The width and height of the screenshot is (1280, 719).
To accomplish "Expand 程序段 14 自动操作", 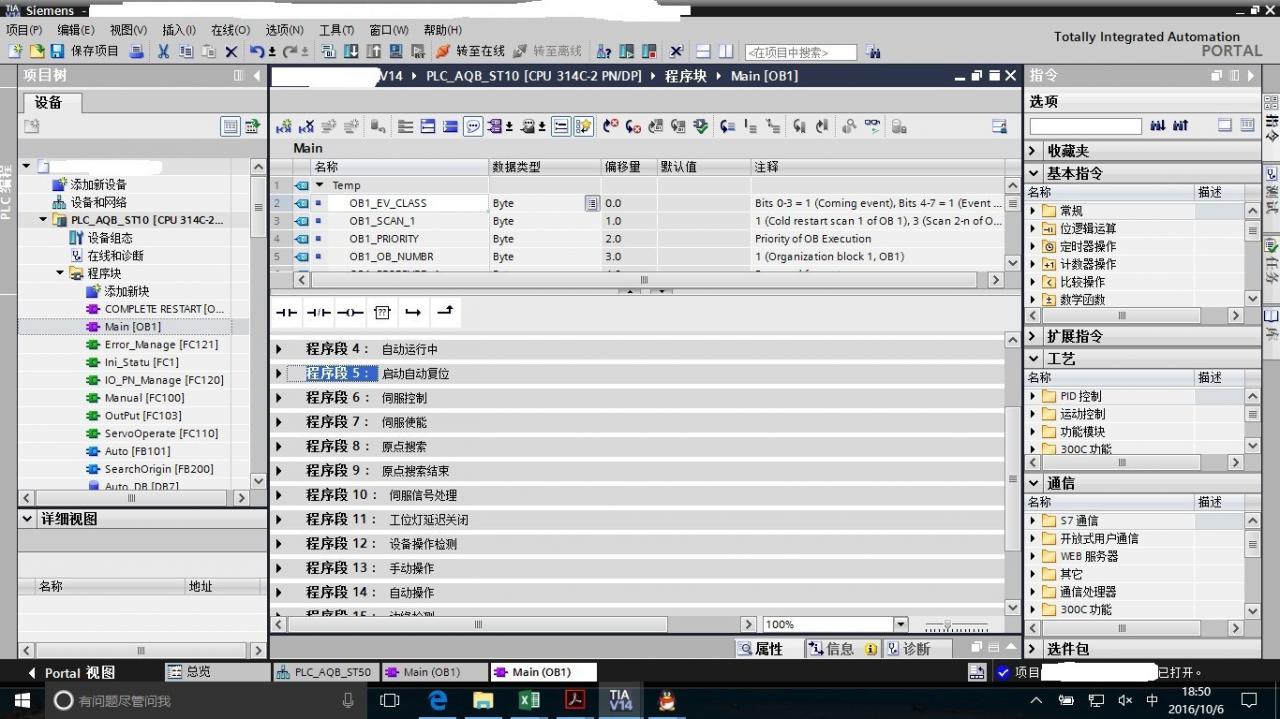I will click(x=280, y=592).
